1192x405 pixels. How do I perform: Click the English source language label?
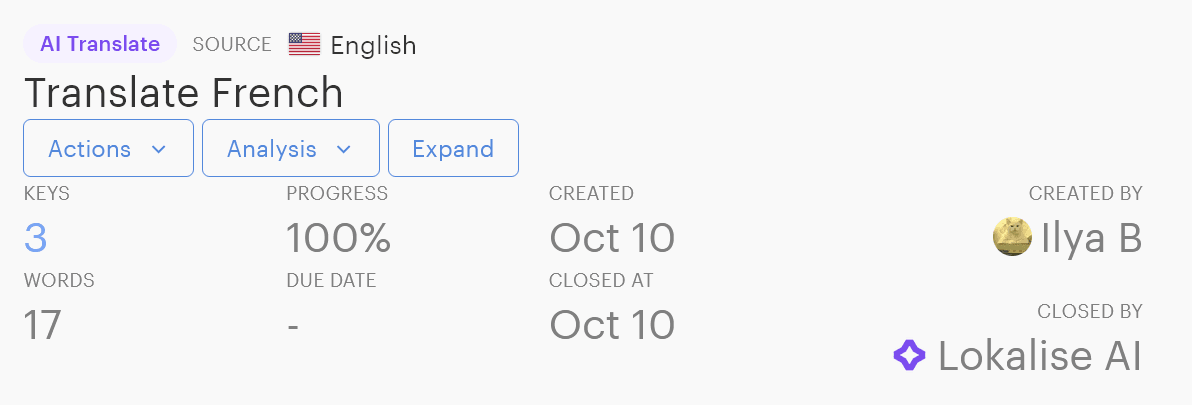(x=373, y=46)
